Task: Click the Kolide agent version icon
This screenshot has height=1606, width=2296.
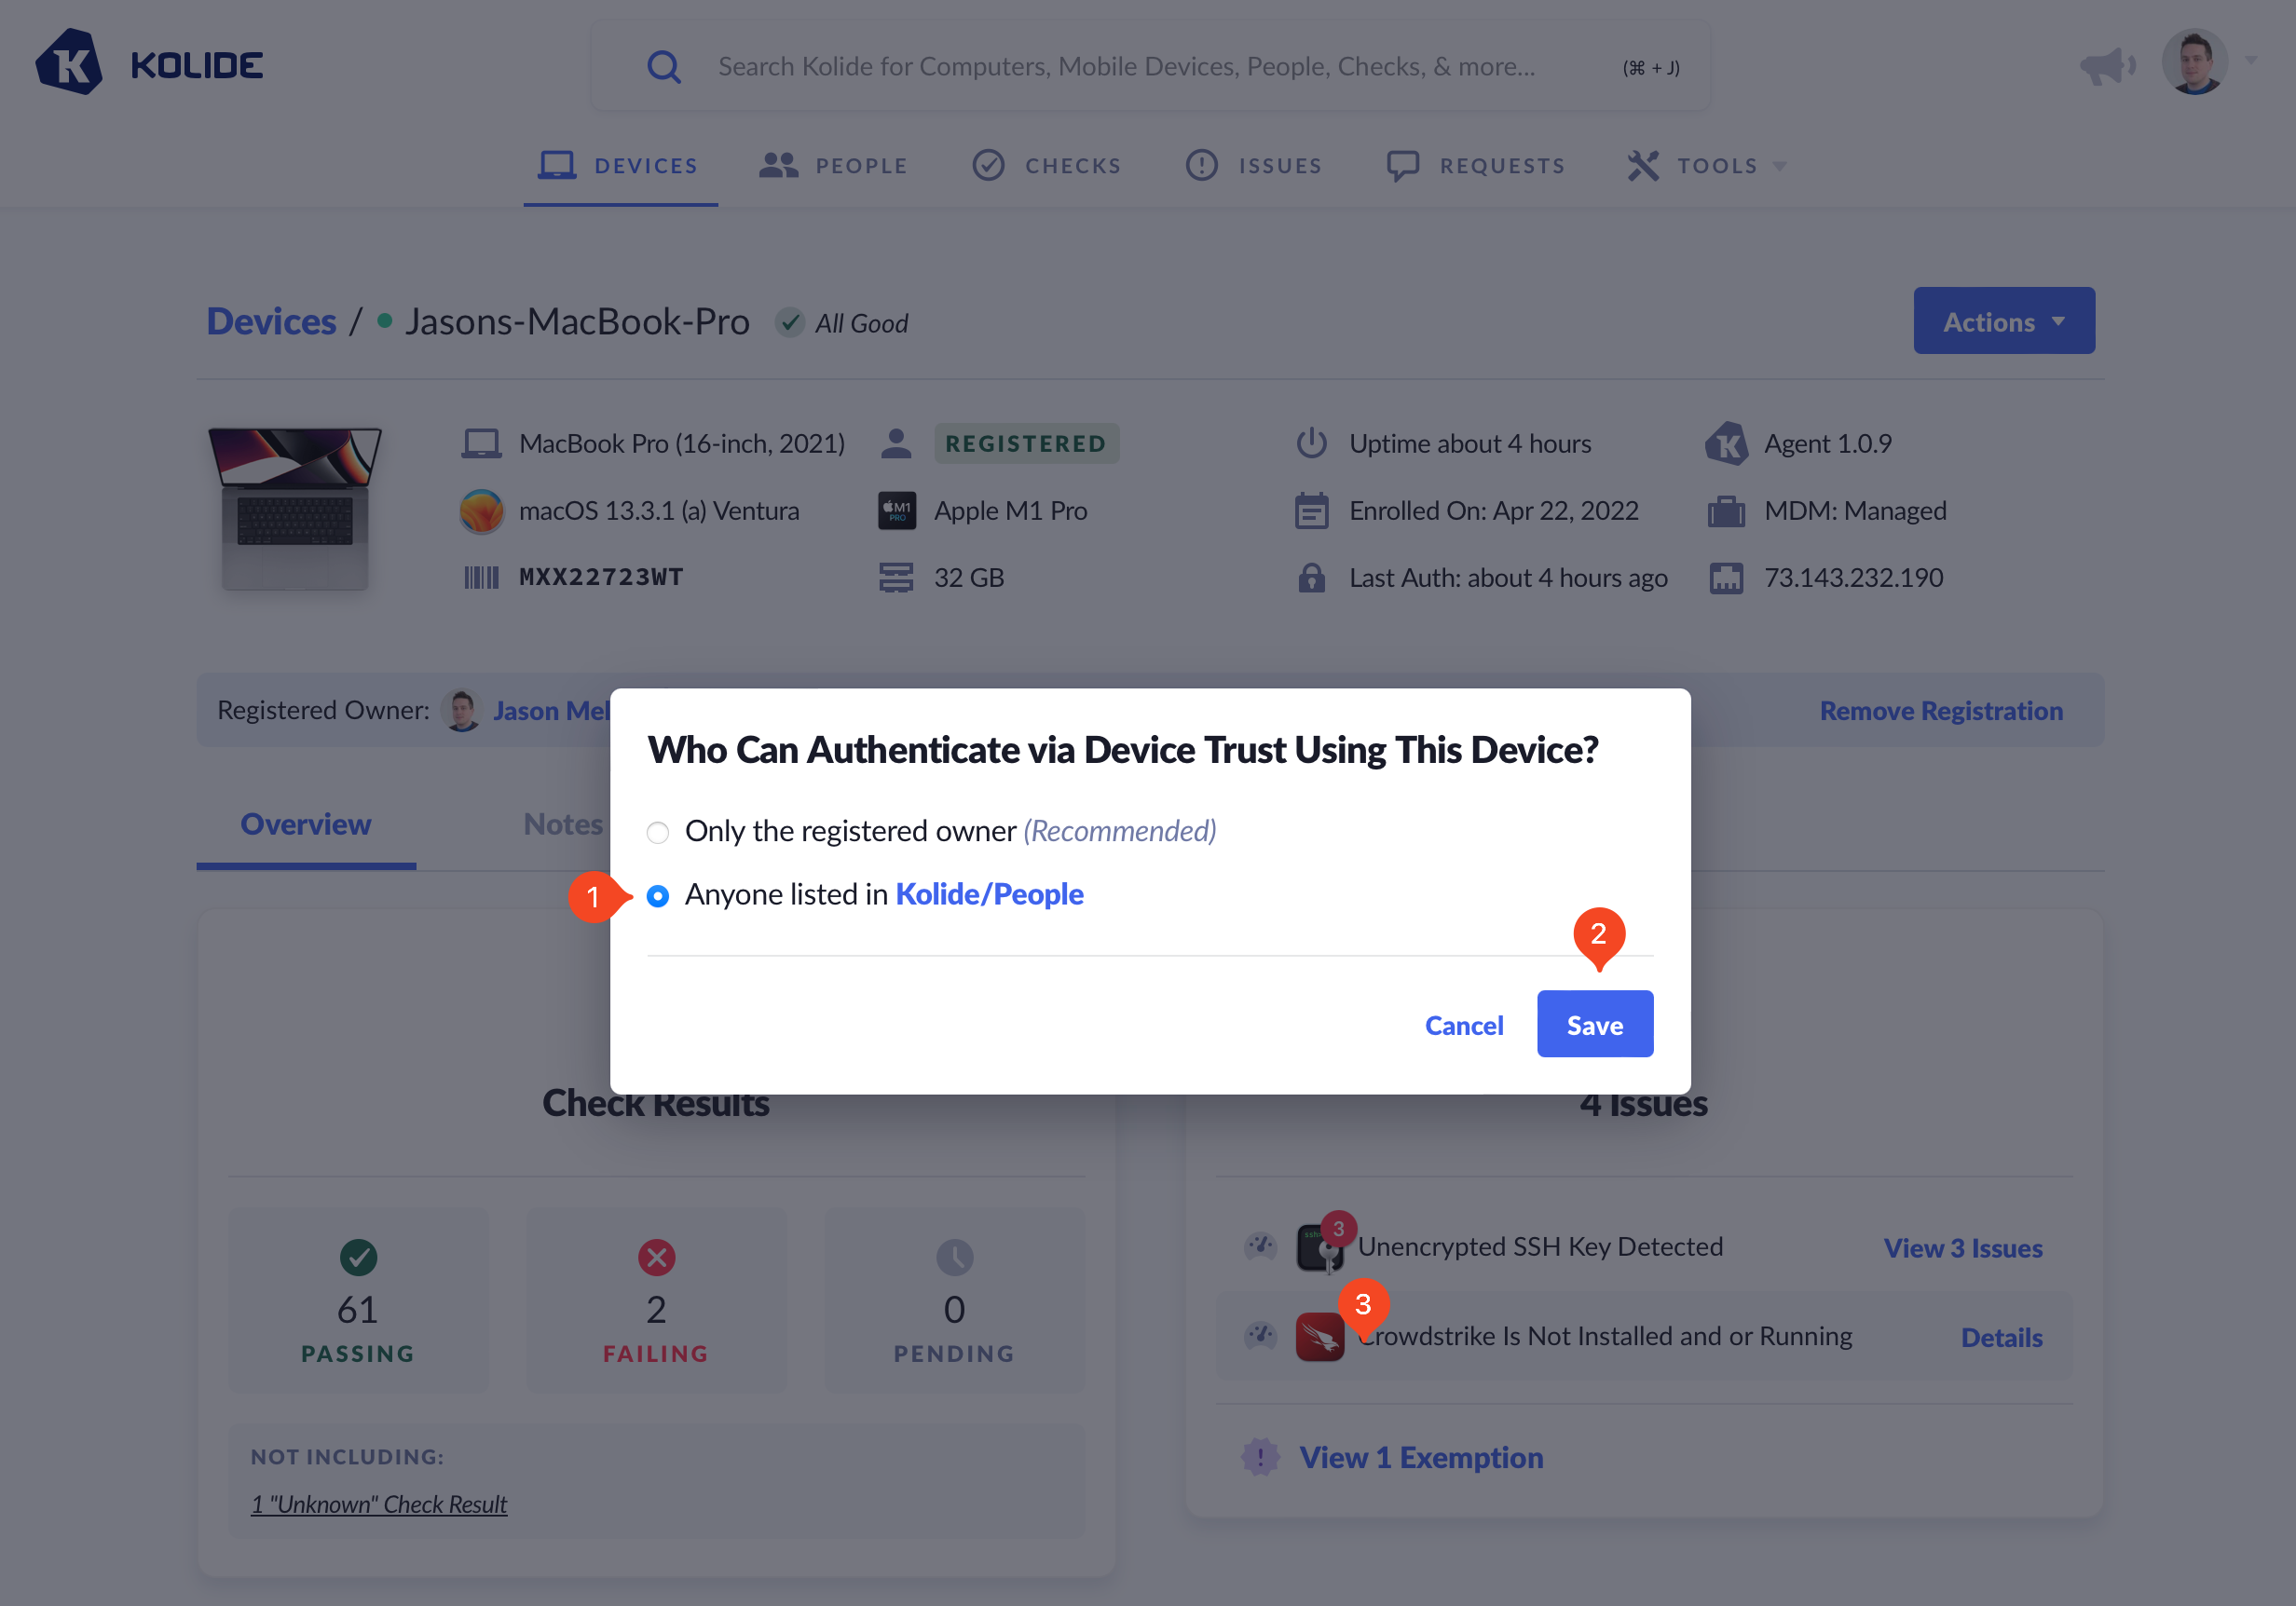Action: click(1726, 443)
